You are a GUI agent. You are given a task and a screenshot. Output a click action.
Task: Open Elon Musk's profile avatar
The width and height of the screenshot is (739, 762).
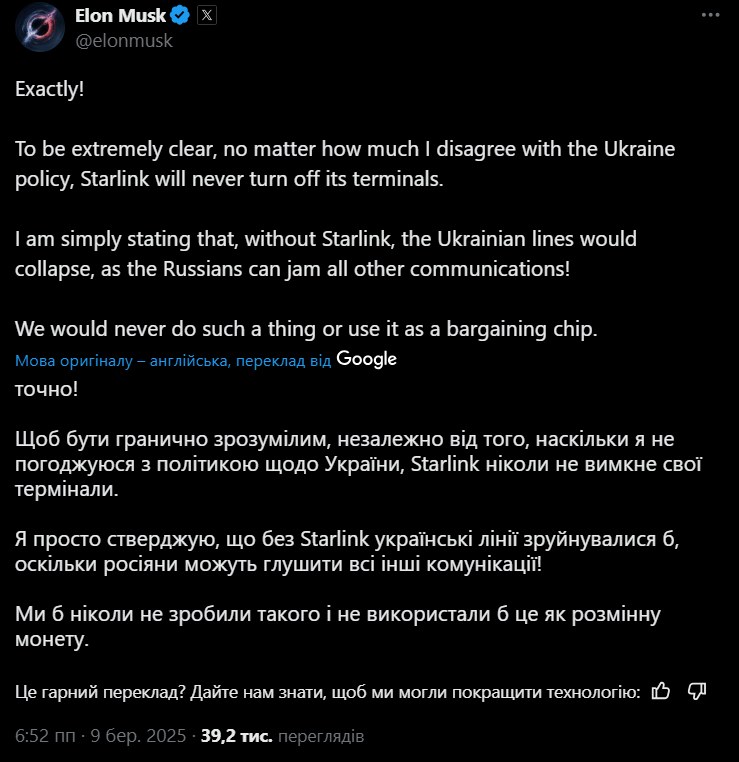pos(37,28)
